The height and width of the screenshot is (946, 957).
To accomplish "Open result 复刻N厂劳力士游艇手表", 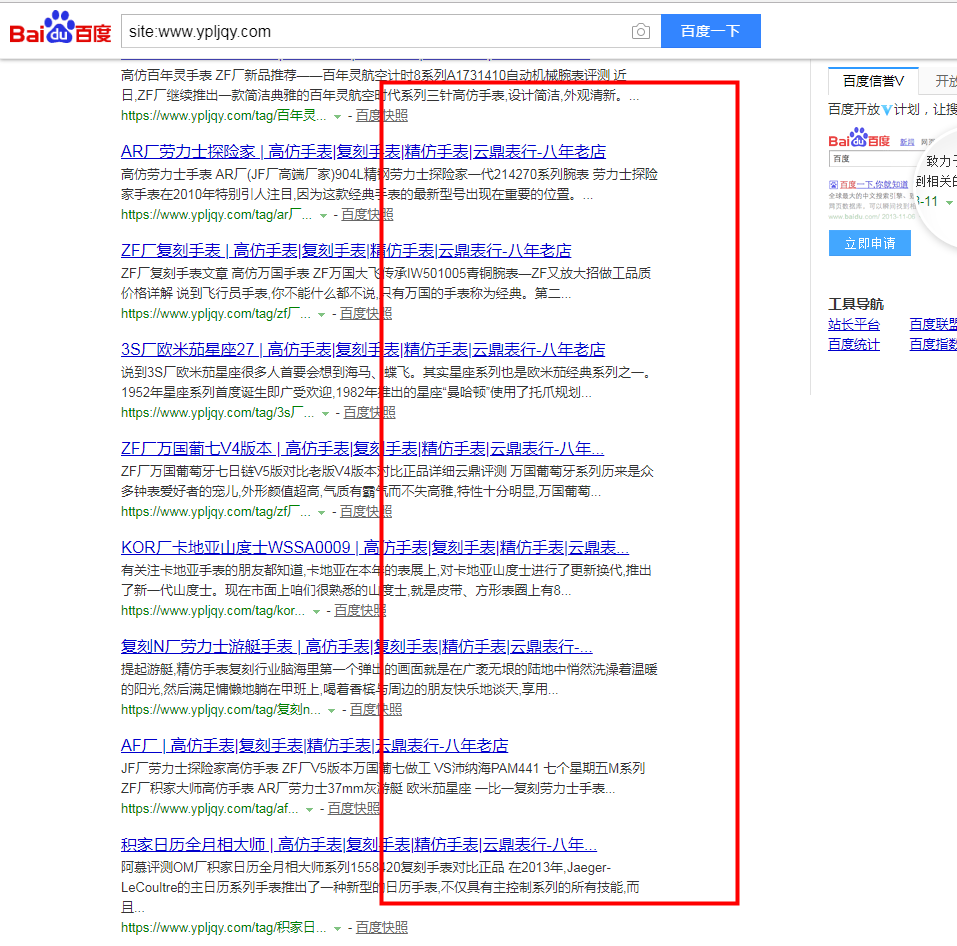I will (356, 646).
